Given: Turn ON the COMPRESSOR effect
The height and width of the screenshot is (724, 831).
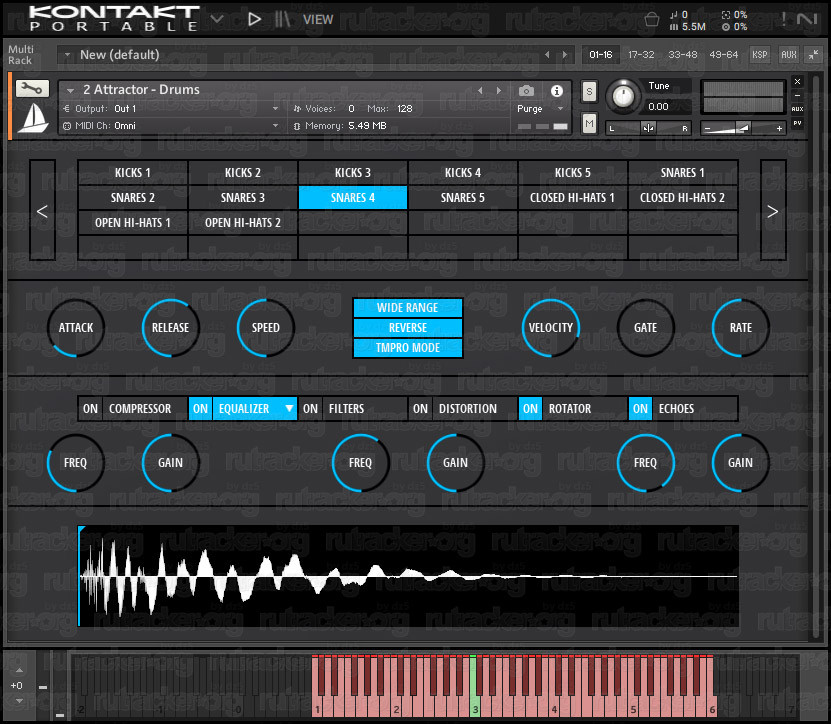Looking at the screenshot, I should click(91, 409).
